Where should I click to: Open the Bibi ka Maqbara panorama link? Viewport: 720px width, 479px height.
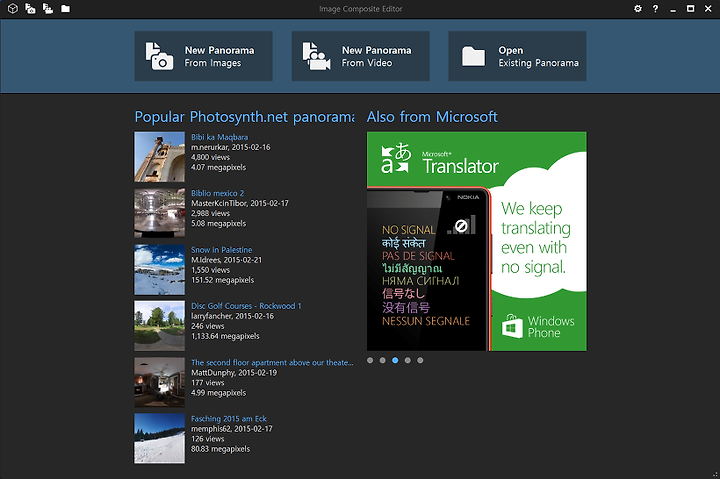(219, 137)
